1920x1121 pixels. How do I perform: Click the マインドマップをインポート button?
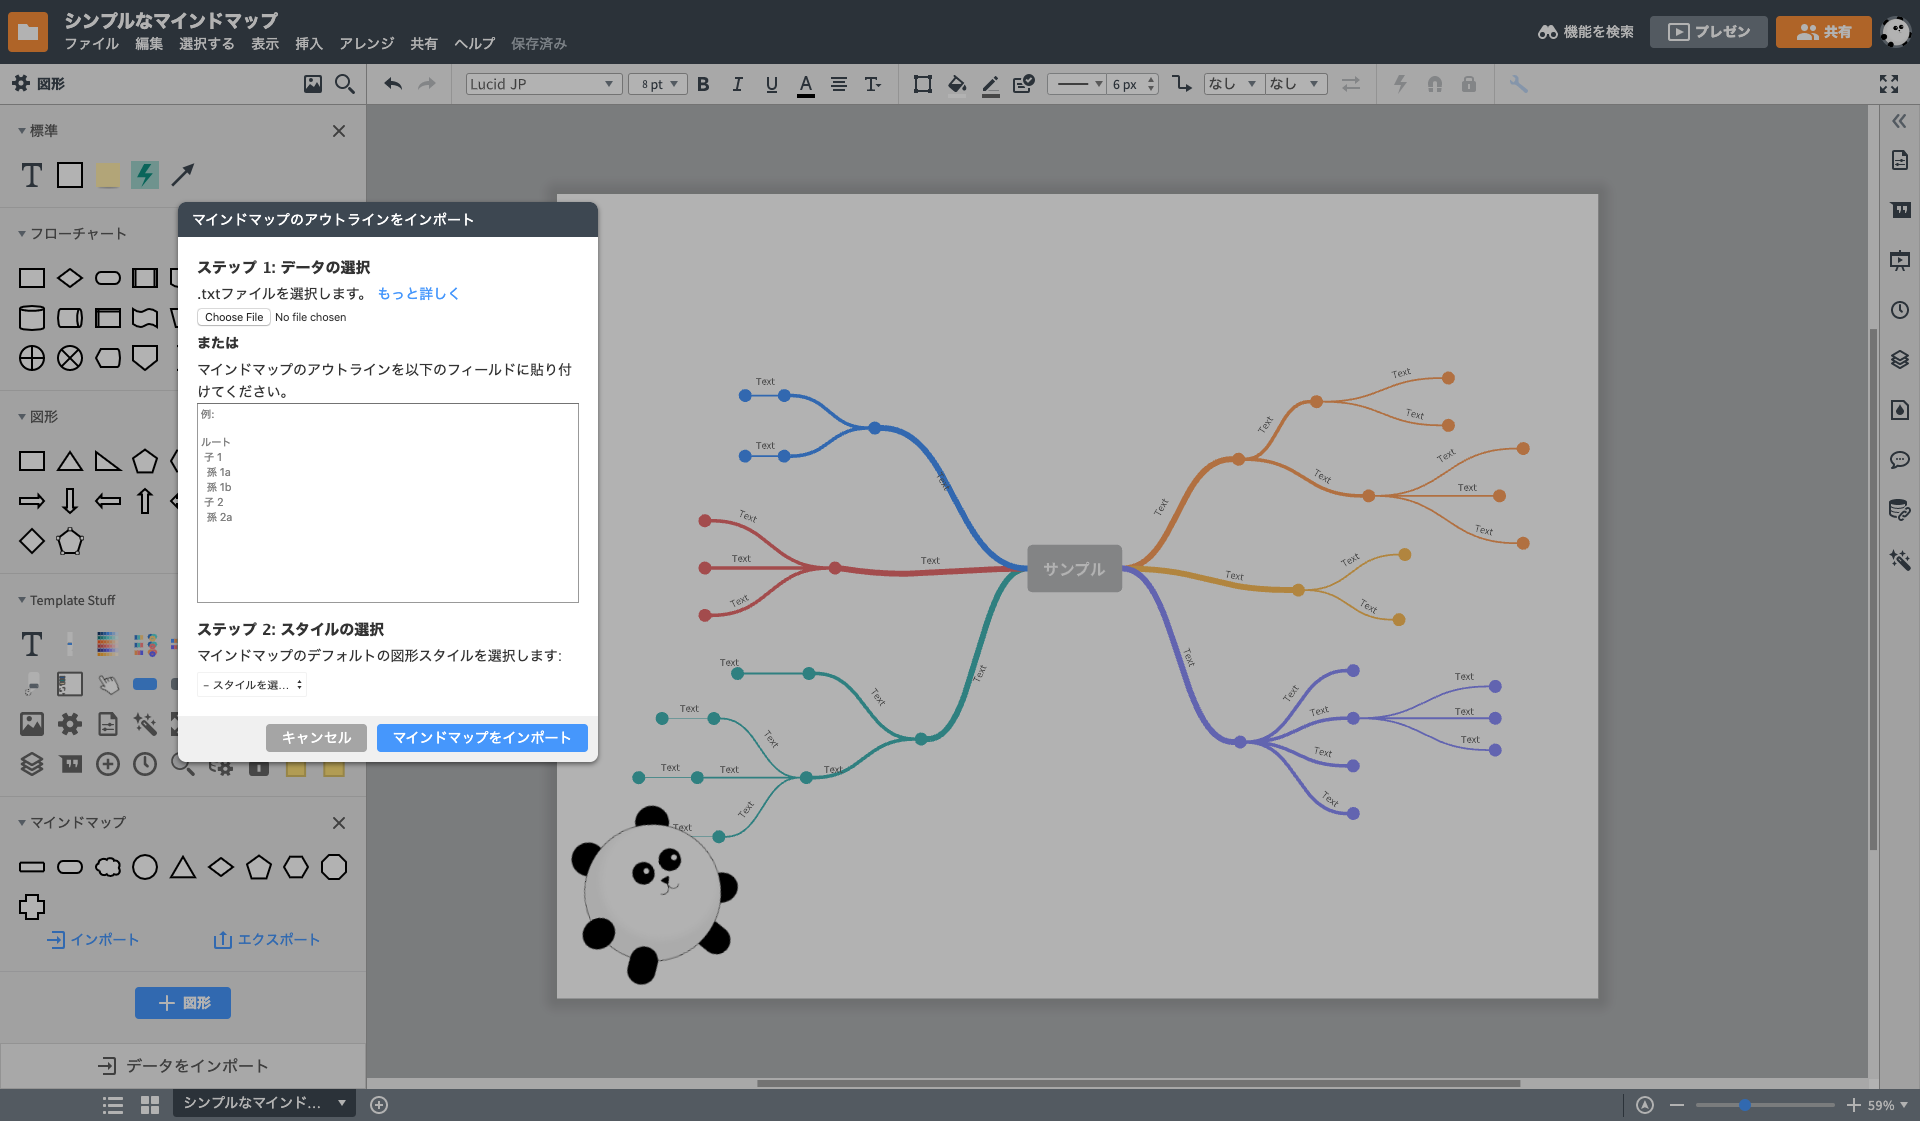pos(481,738)
